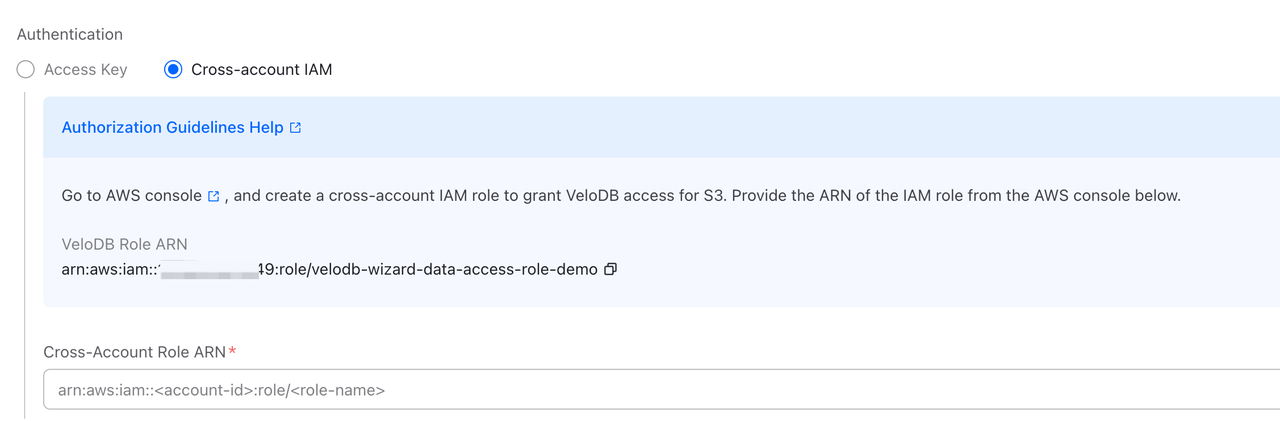
Task: Open the Authorization Guidelines Help link
Action: 172,128
